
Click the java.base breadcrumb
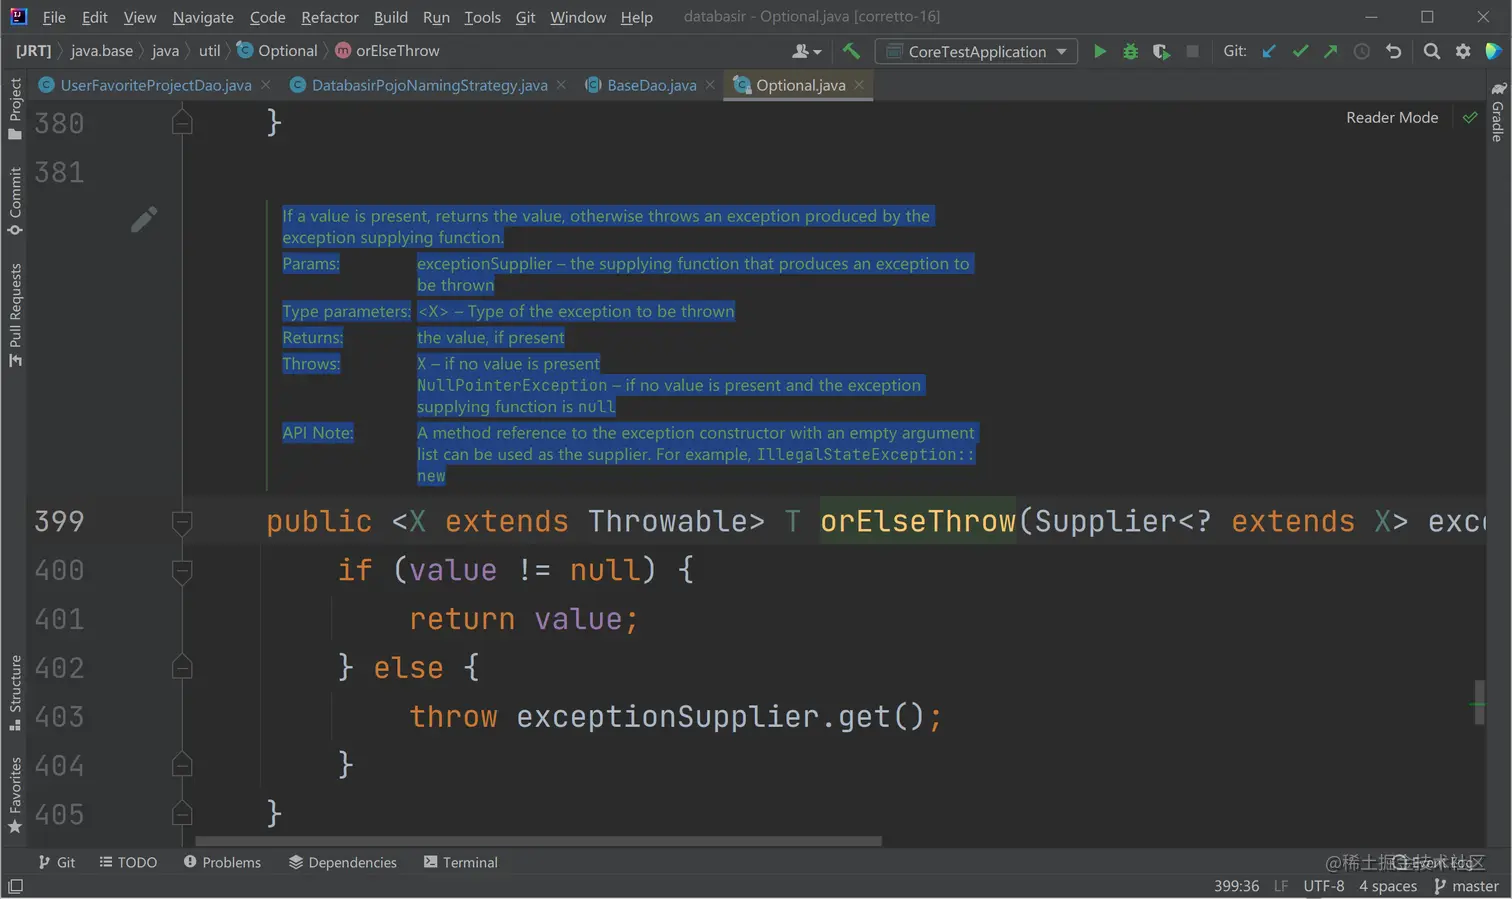[x=102, y=50]
